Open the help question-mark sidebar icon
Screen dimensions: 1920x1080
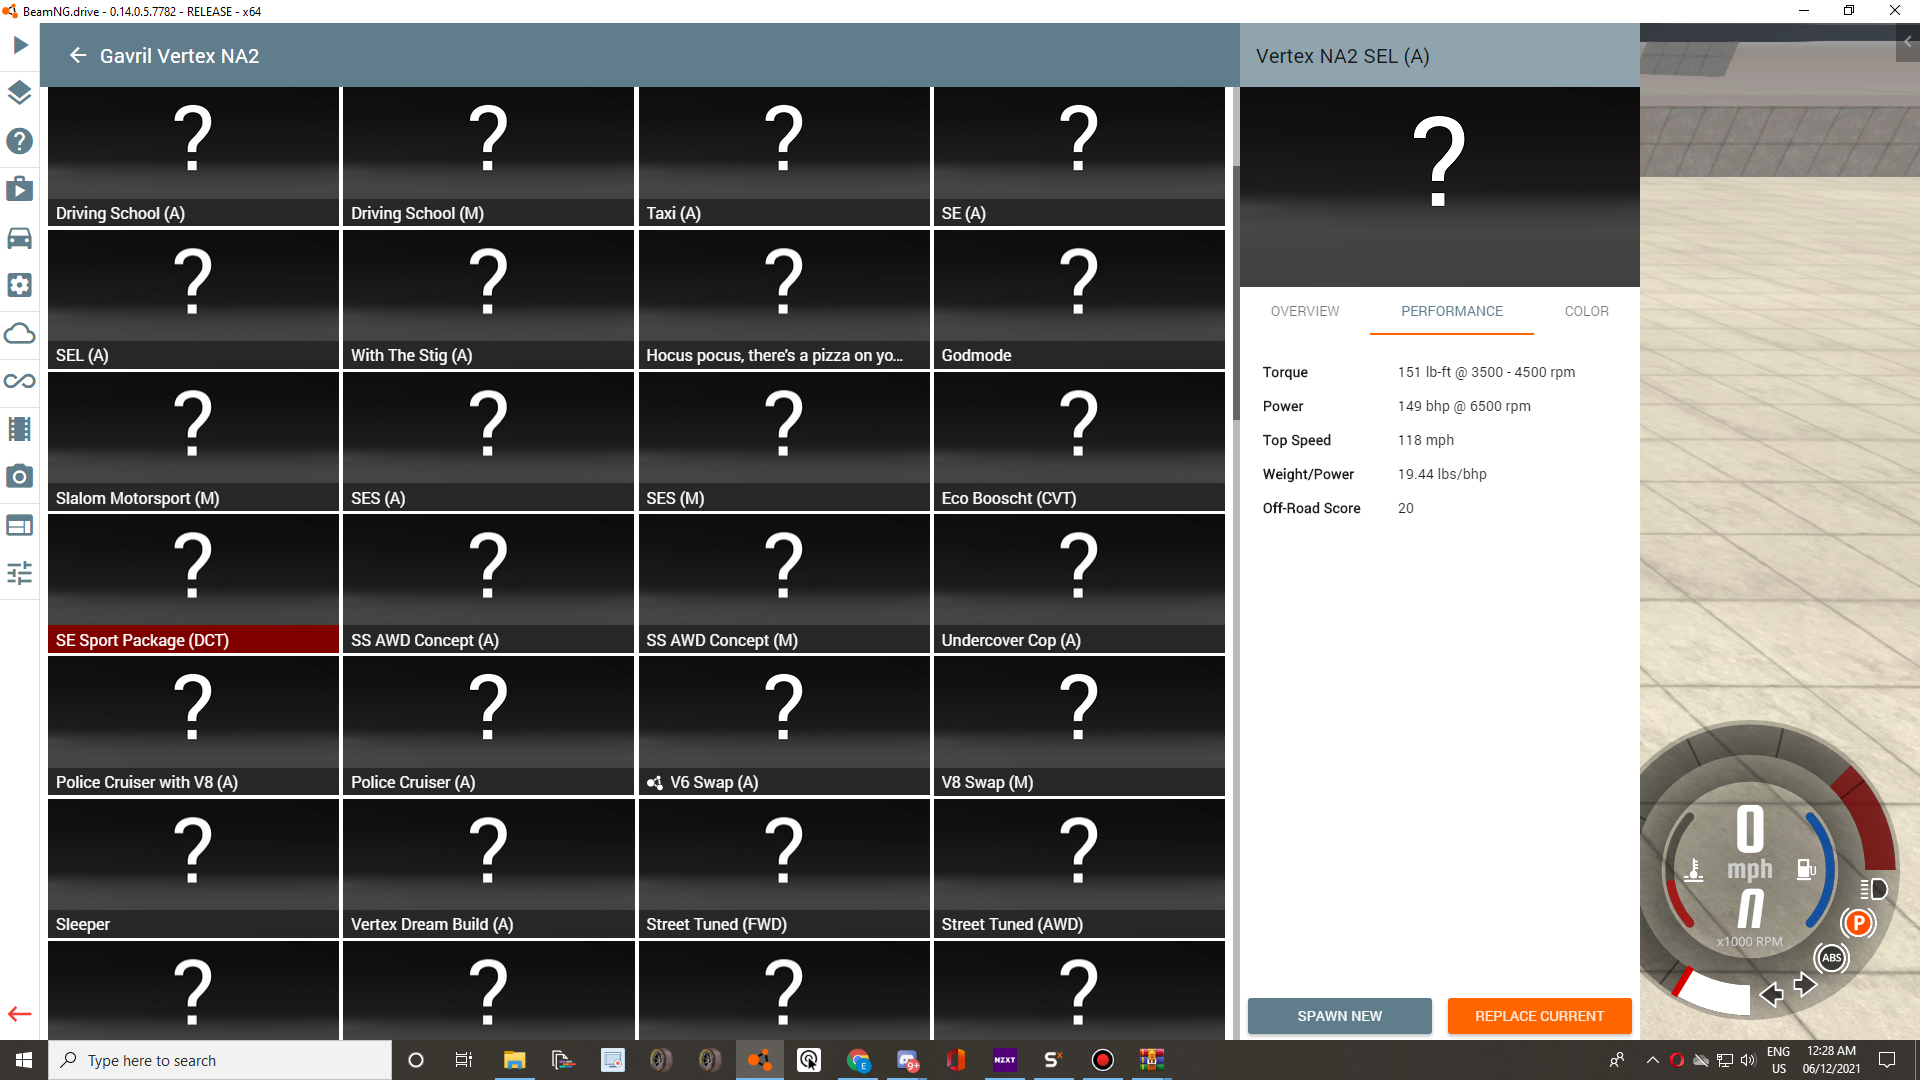pyautogui.click(x=20, y=141)
